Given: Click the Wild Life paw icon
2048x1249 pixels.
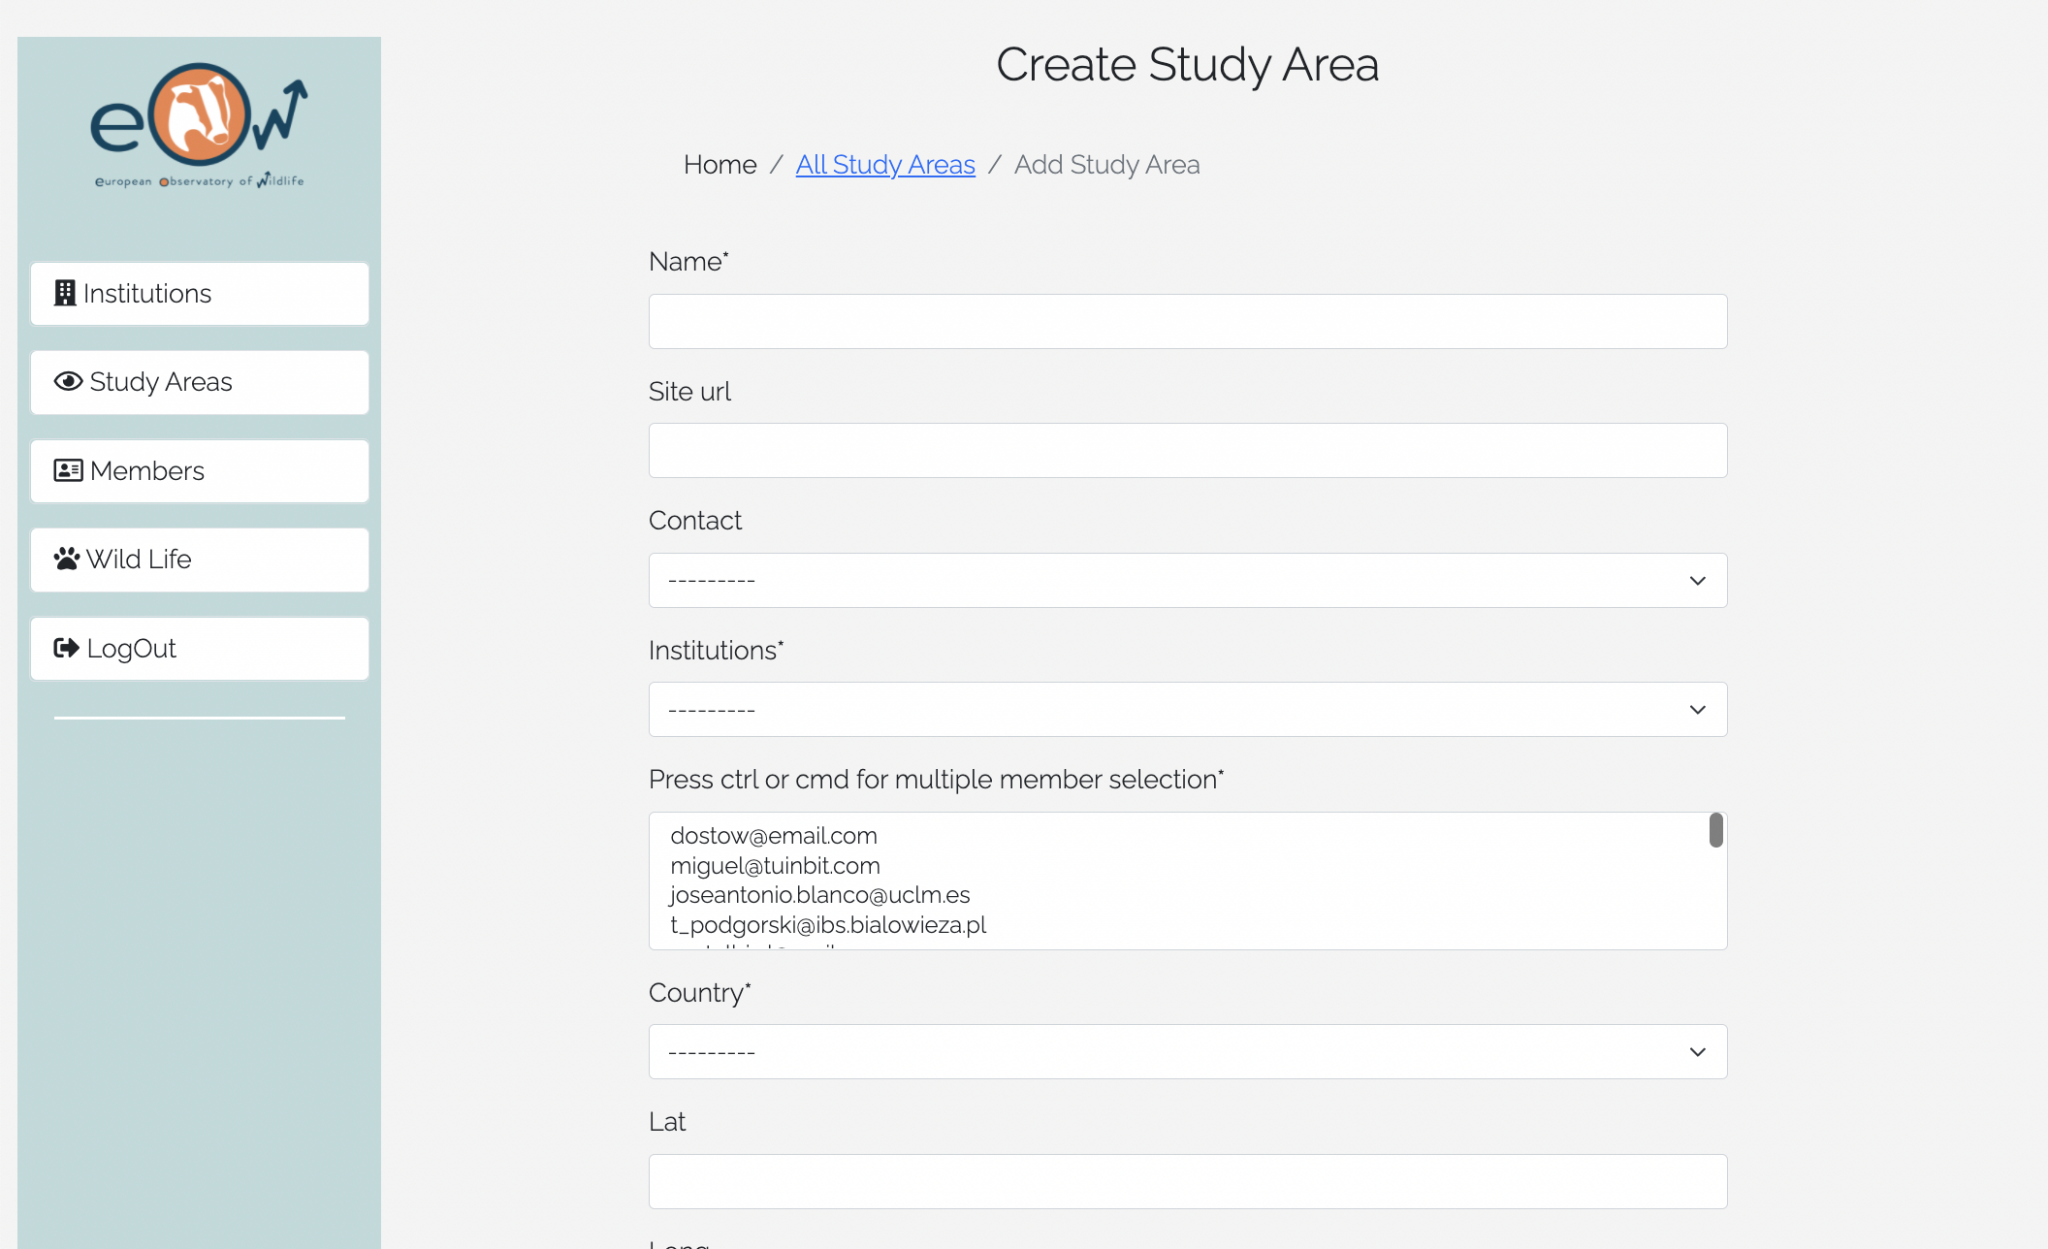Looking at the screenshot, I should [x=67, y=558].
